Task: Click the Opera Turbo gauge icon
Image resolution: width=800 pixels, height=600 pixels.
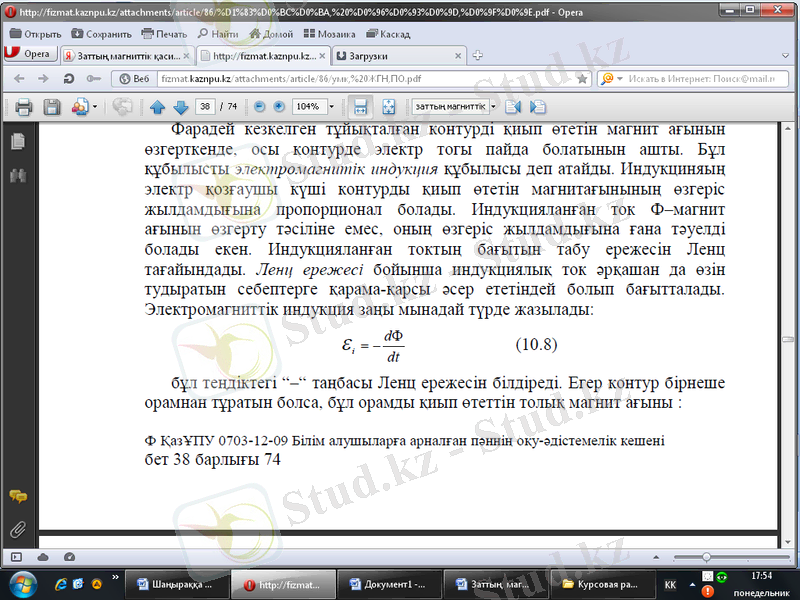Action: click(x=69, y=557)
